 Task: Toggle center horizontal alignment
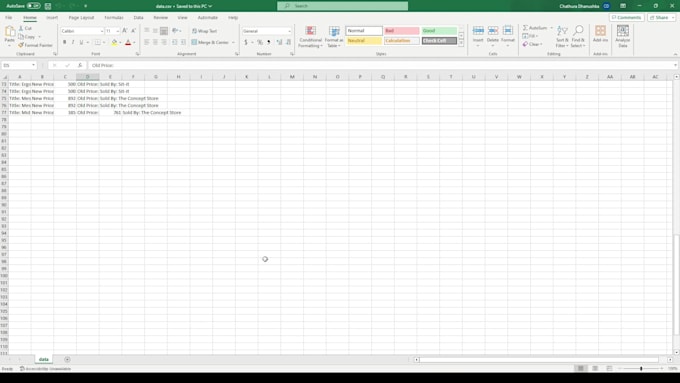click(155, 43)
